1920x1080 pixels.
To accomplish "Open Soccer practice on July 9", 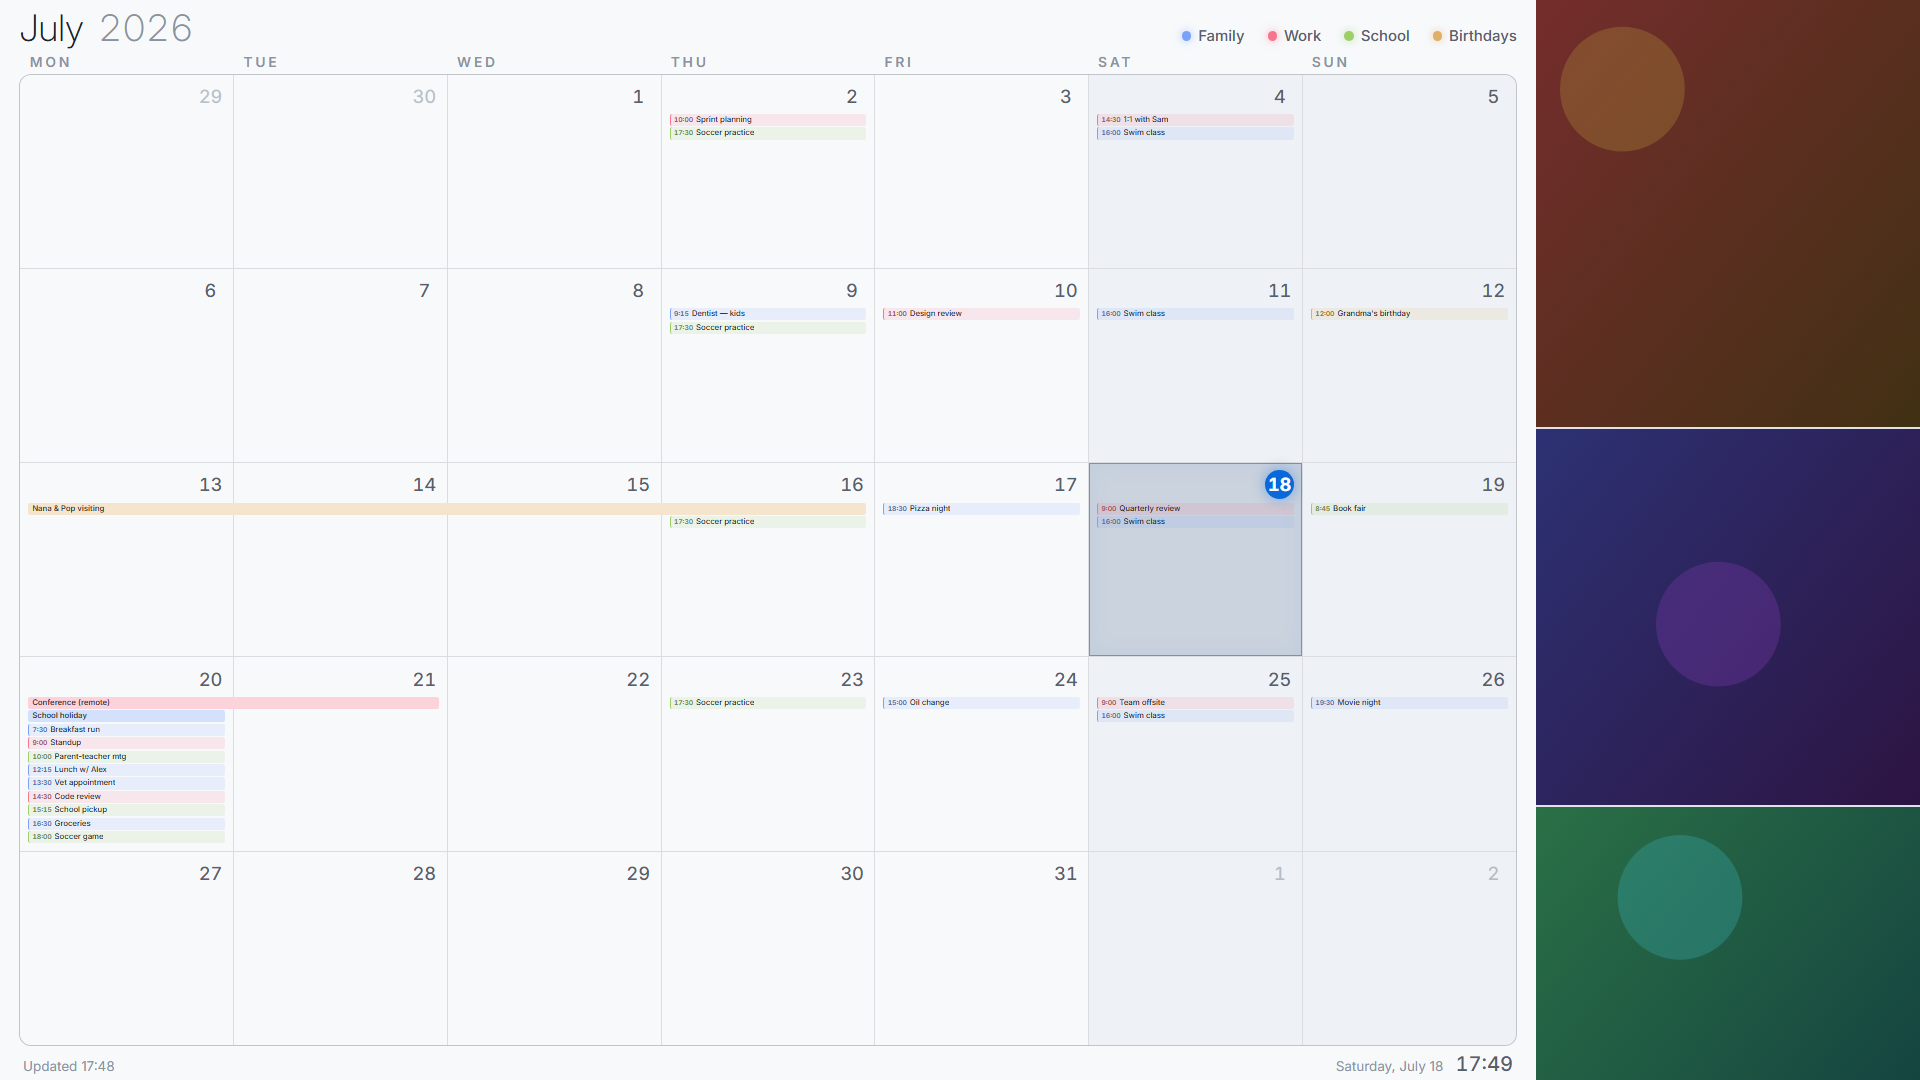I will (x=767, y=328).
